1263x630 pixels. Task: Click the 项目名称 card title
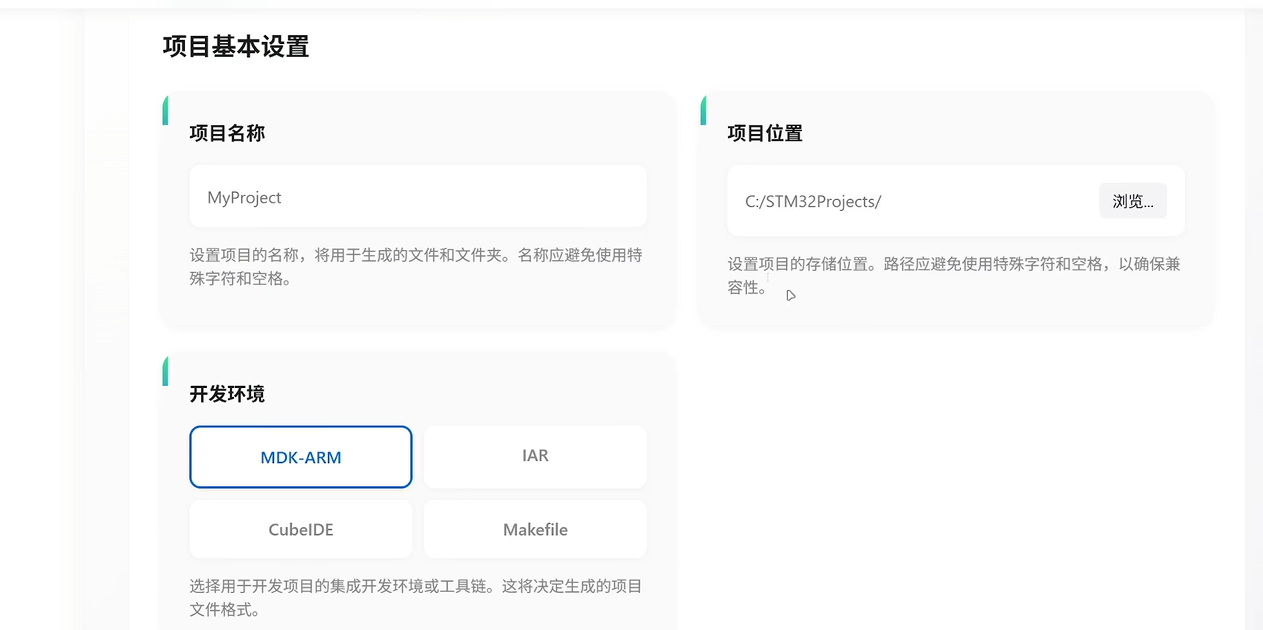(x=225, y=132)
